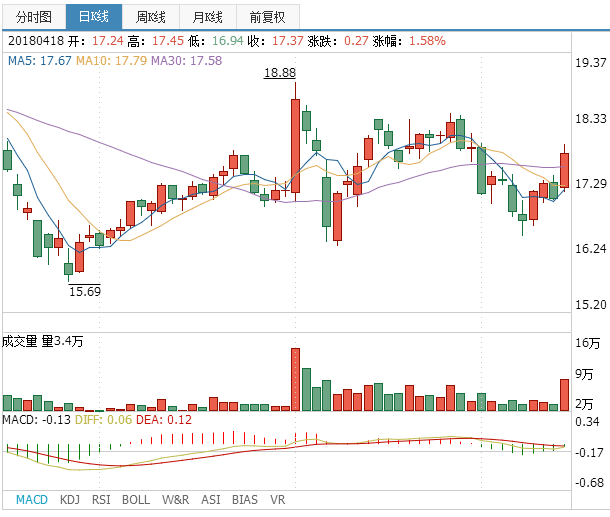
Task: Click the change percent 1.58%
Action: tap(427, 41)
